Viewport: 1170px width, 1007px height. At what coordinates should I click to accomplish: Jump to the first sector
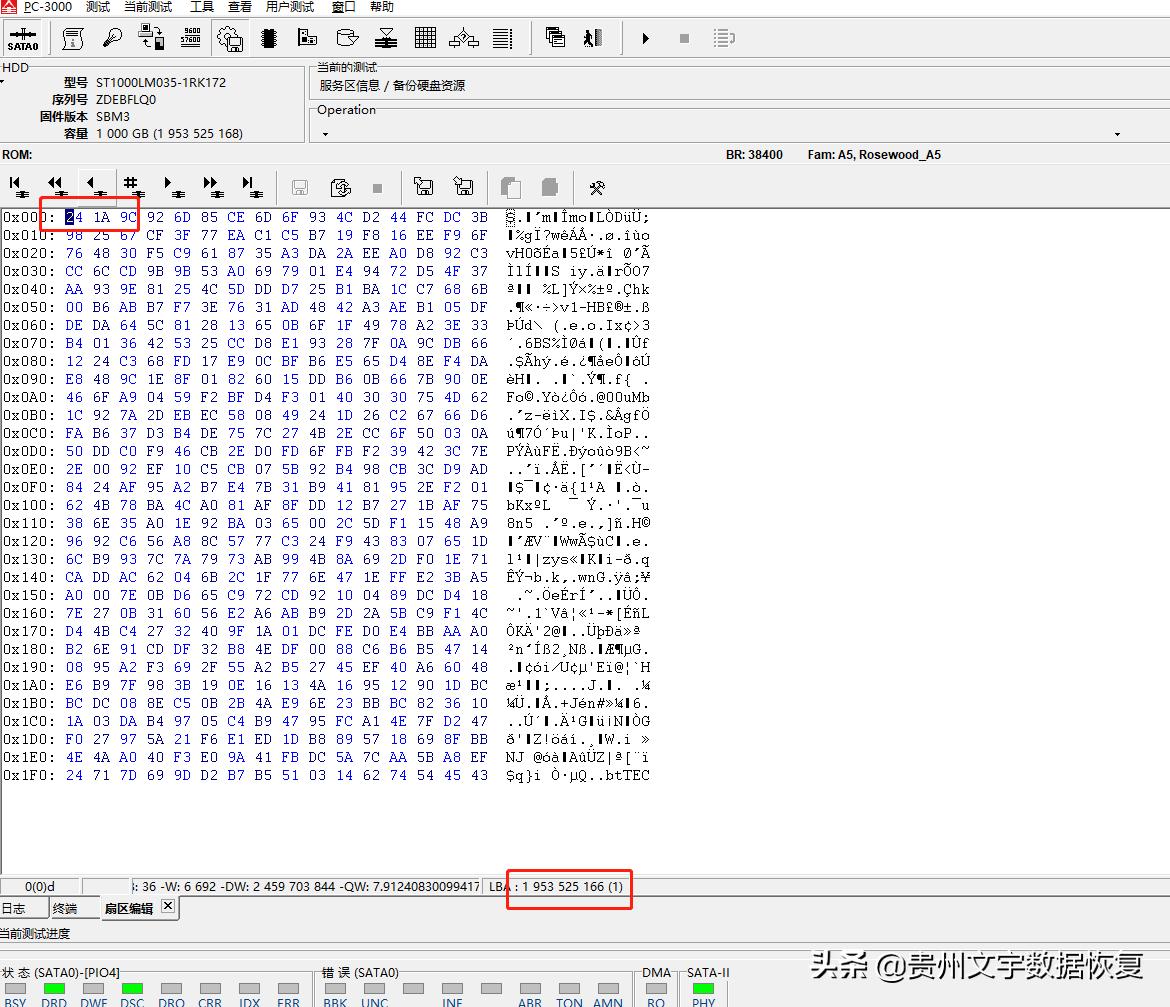(x=18, y=186)
